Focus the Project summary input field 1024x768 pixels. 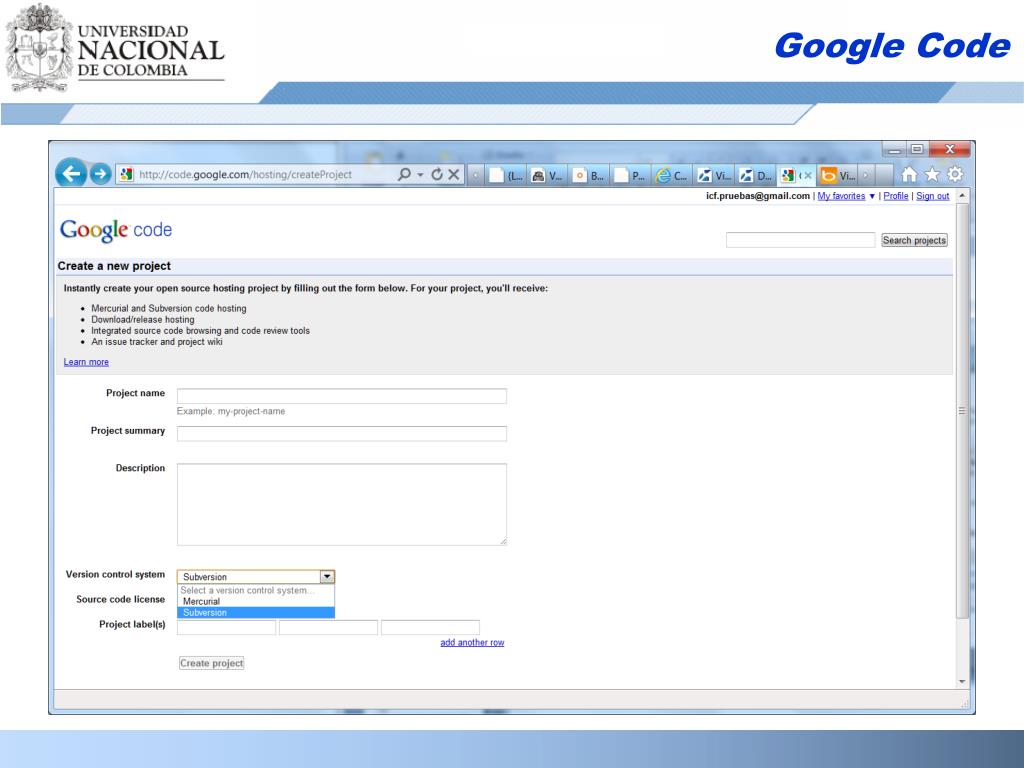(x=342, y=434)
